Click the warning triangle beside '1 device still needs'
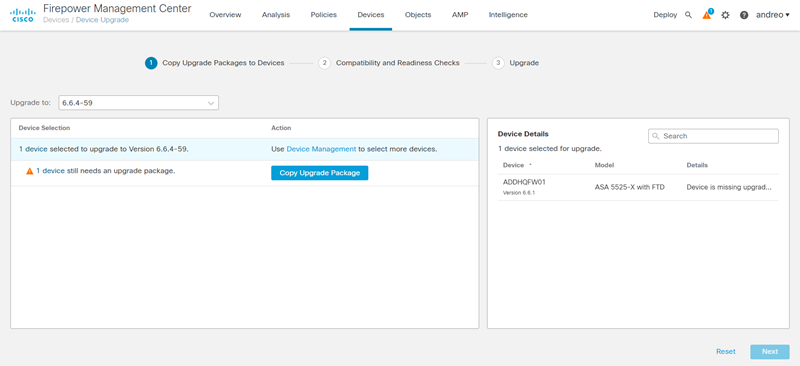800x366 pixels. coord(30,171)
